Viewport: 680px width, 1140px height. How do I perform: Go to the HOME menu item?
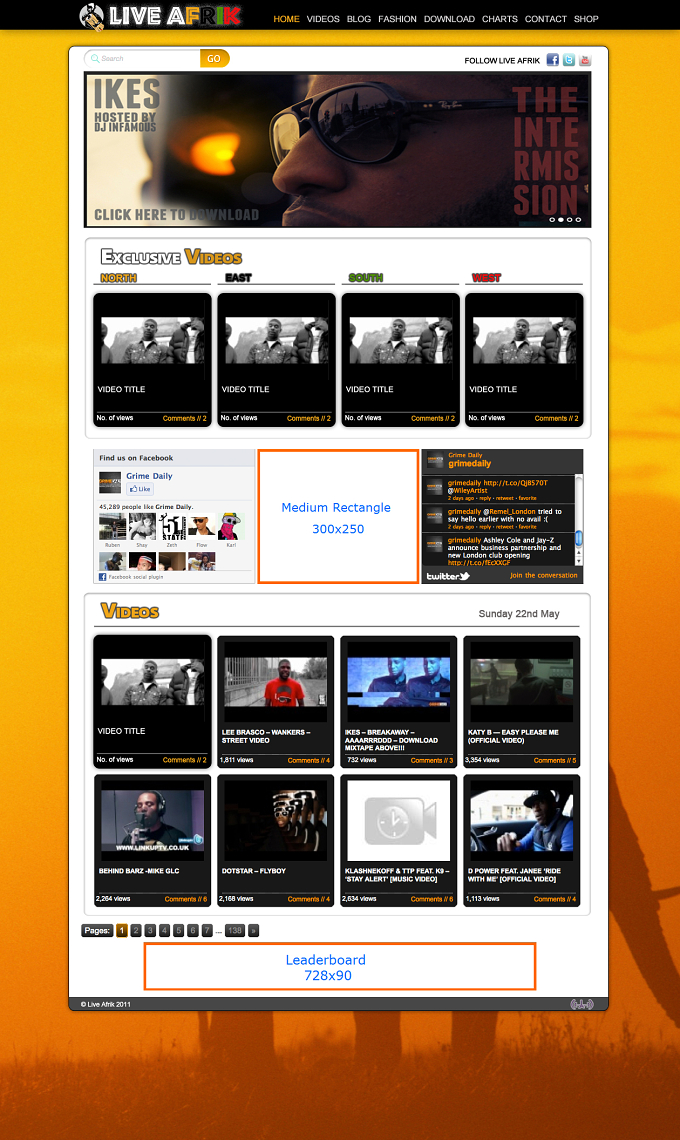[x=287, y=19]
